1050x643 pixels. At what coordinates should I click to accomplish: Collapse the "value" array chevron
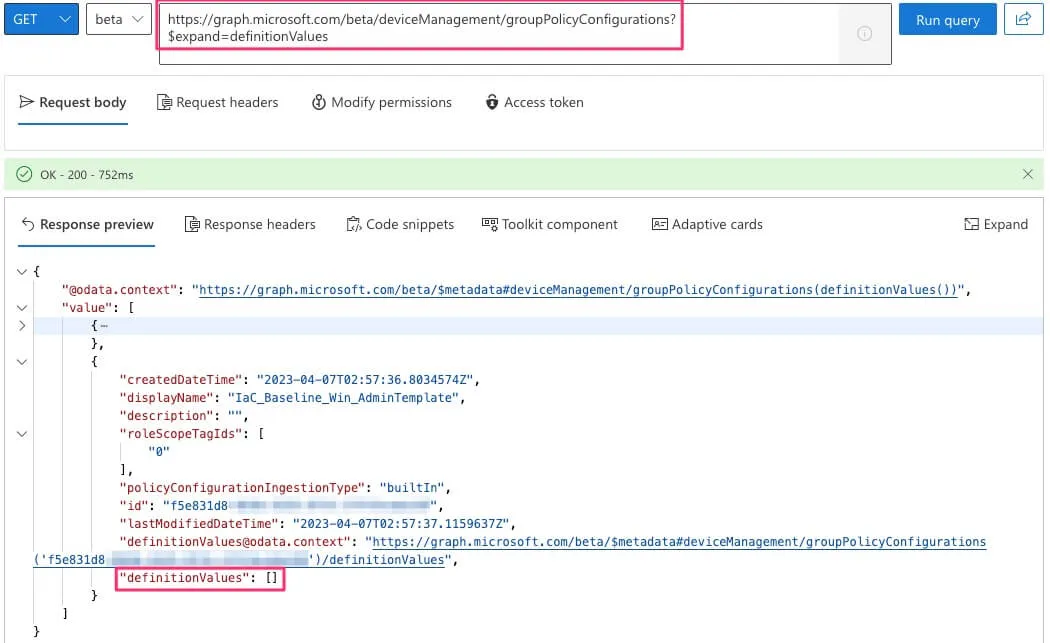click(x=21, y=307)
